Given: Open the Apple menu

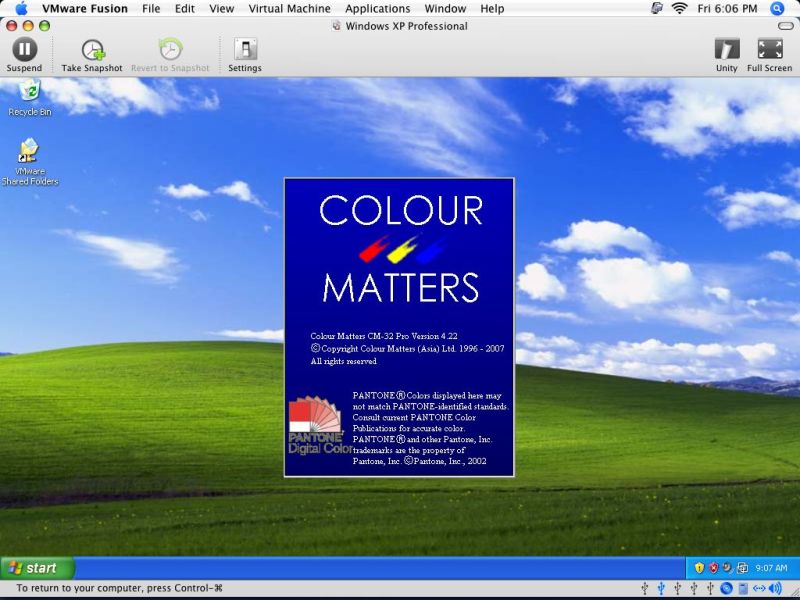Looking at the screenshot, I should click(x=21, y=8).
